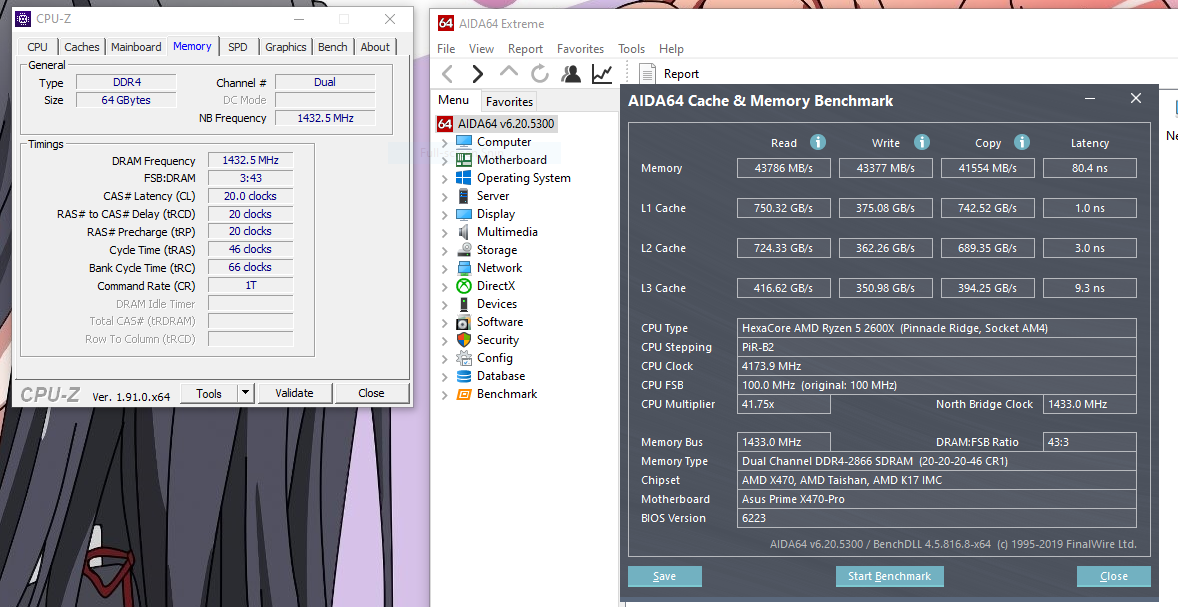Select the Config gear icon

[x=464, y=358]
